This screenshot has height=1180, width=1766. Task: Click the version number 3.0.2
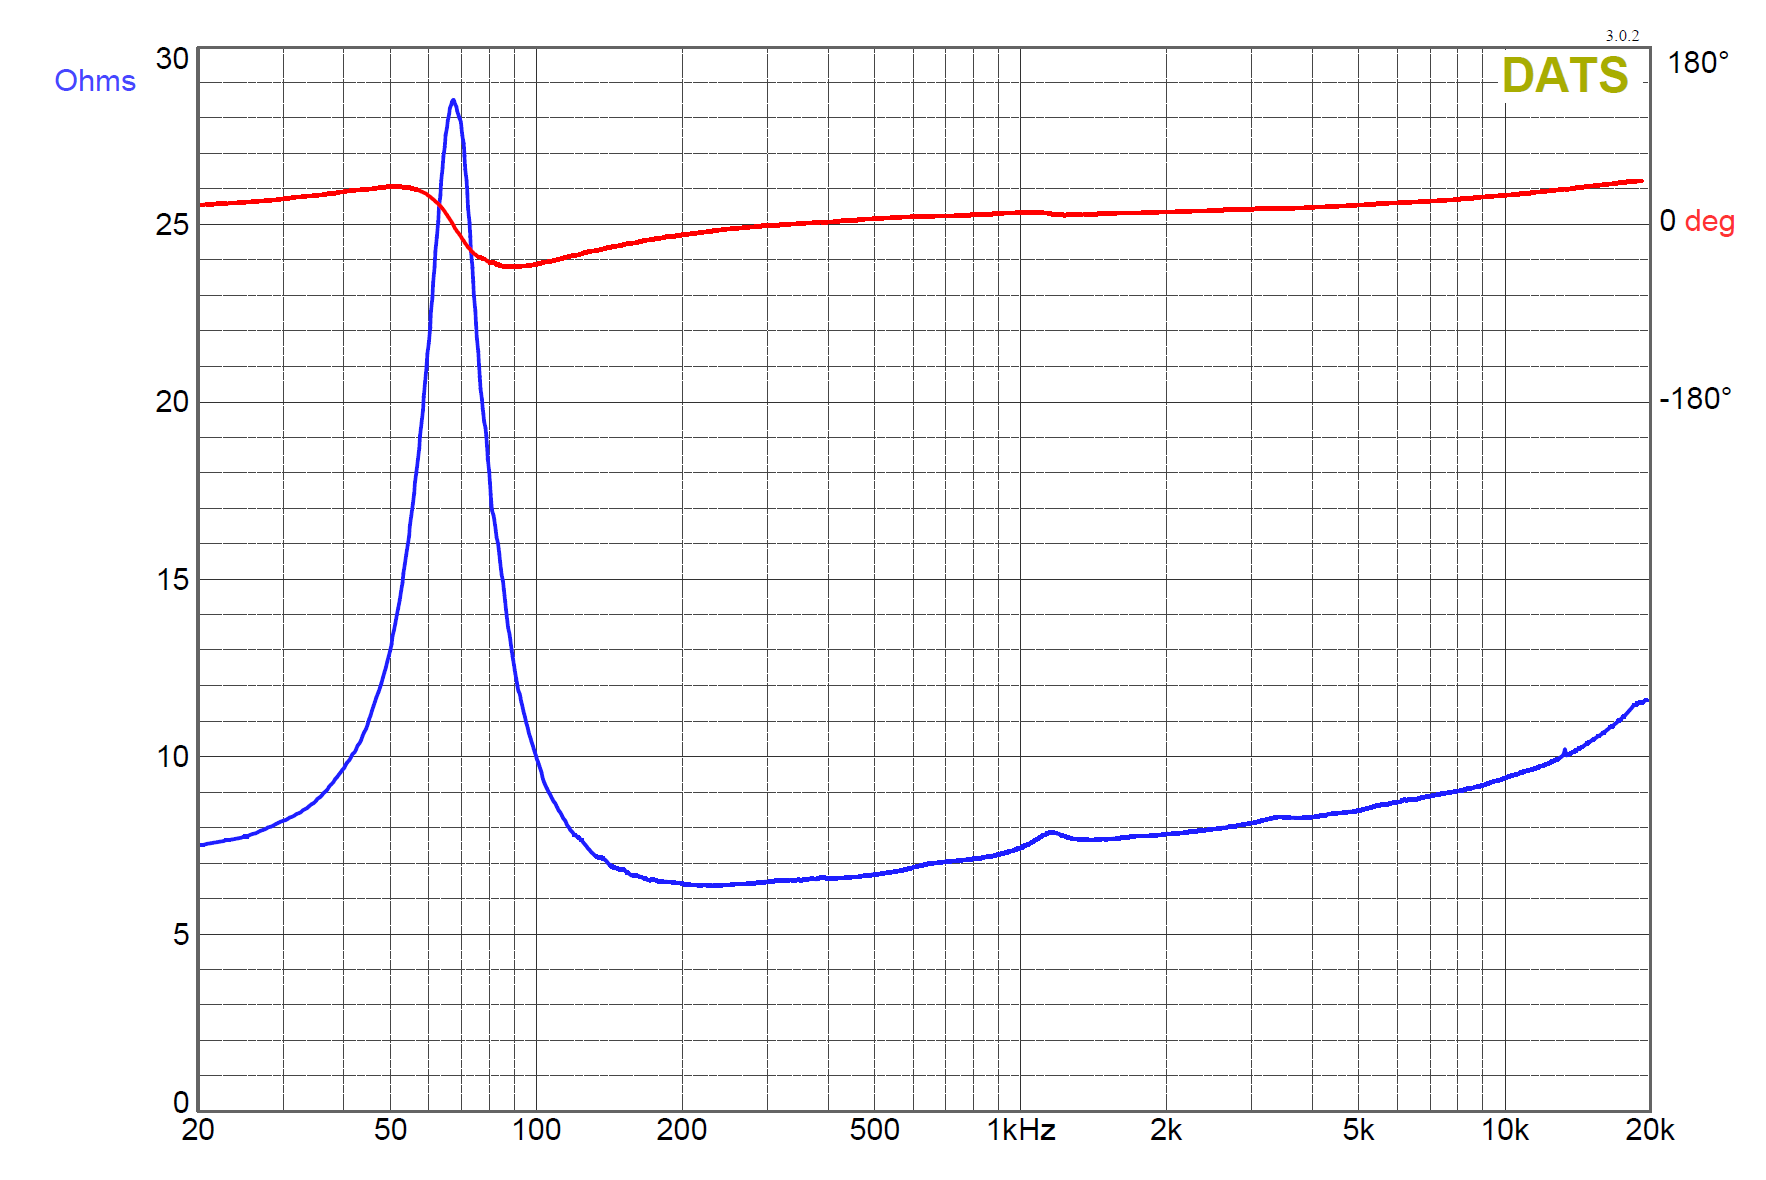coord(1622,36)
